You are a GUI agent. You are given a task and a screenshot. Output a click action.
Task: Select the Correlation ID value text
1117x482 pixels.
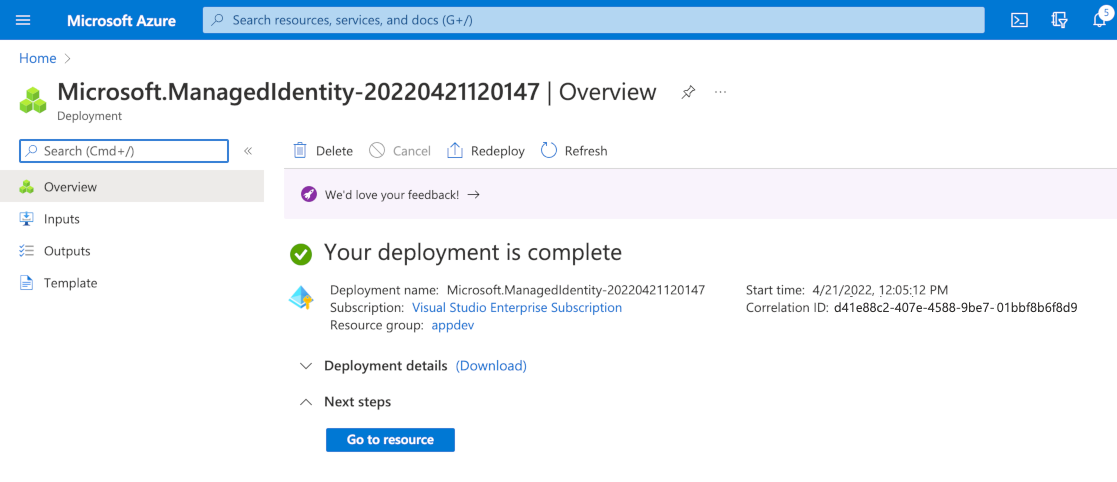pos(955,308)
